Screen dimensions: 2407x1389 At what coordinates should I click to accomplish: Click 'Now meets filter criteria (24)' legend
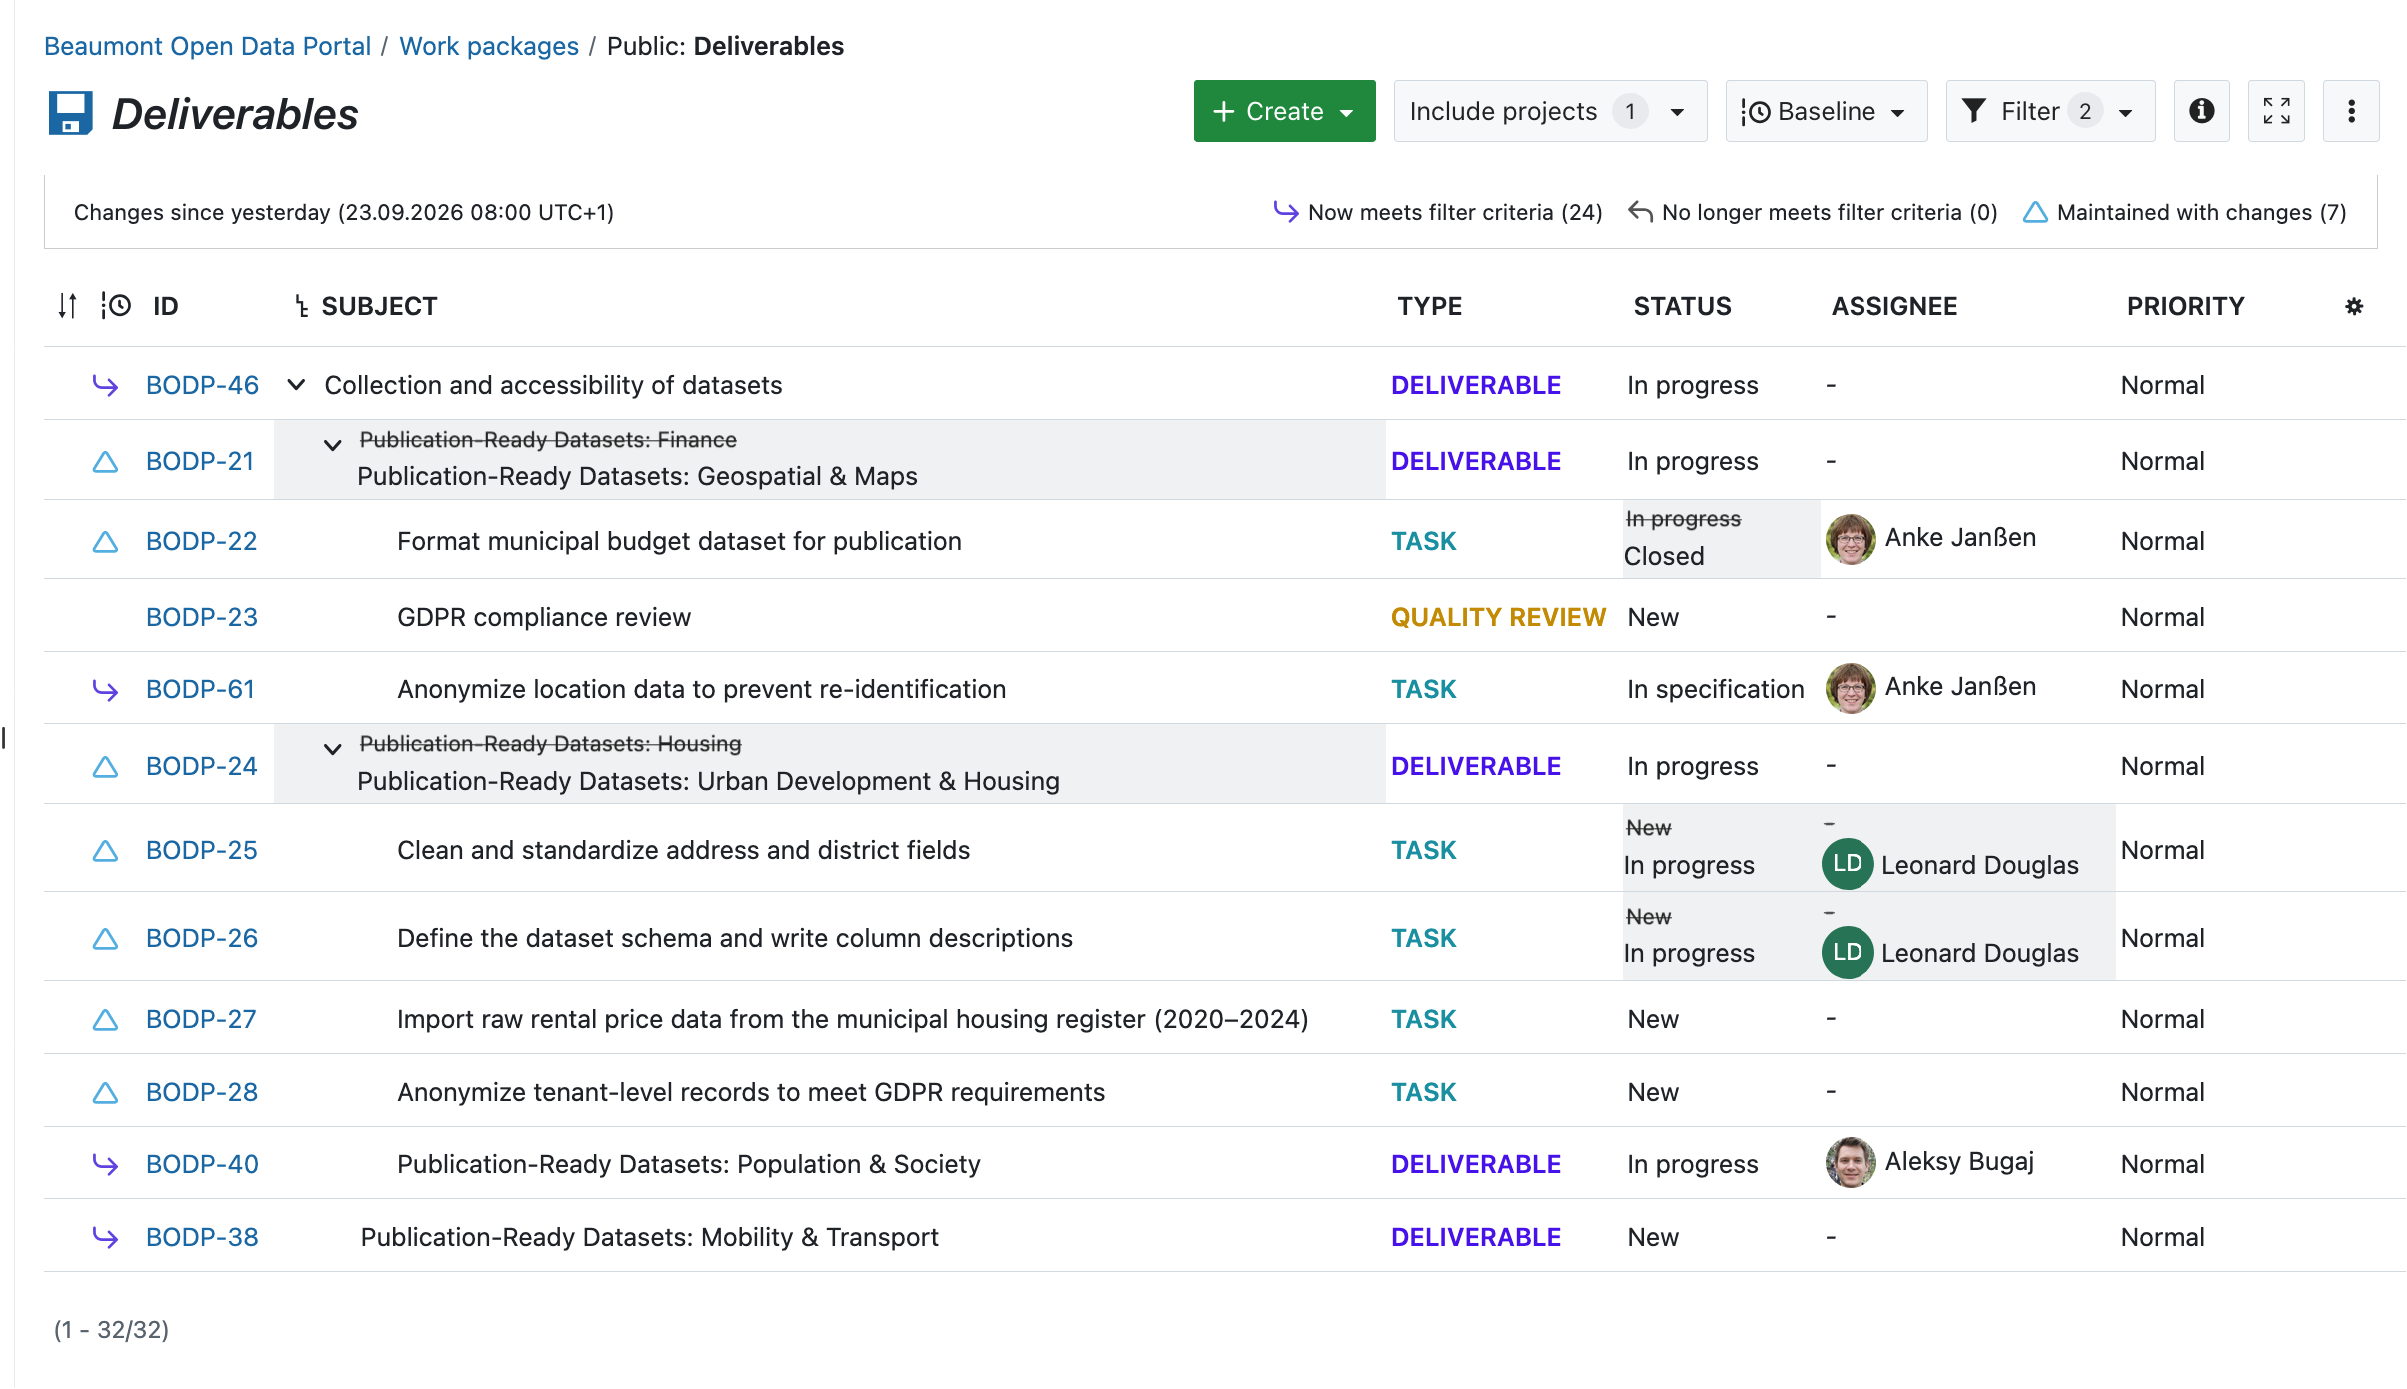pyautogui.click(x=1438, y=212)
